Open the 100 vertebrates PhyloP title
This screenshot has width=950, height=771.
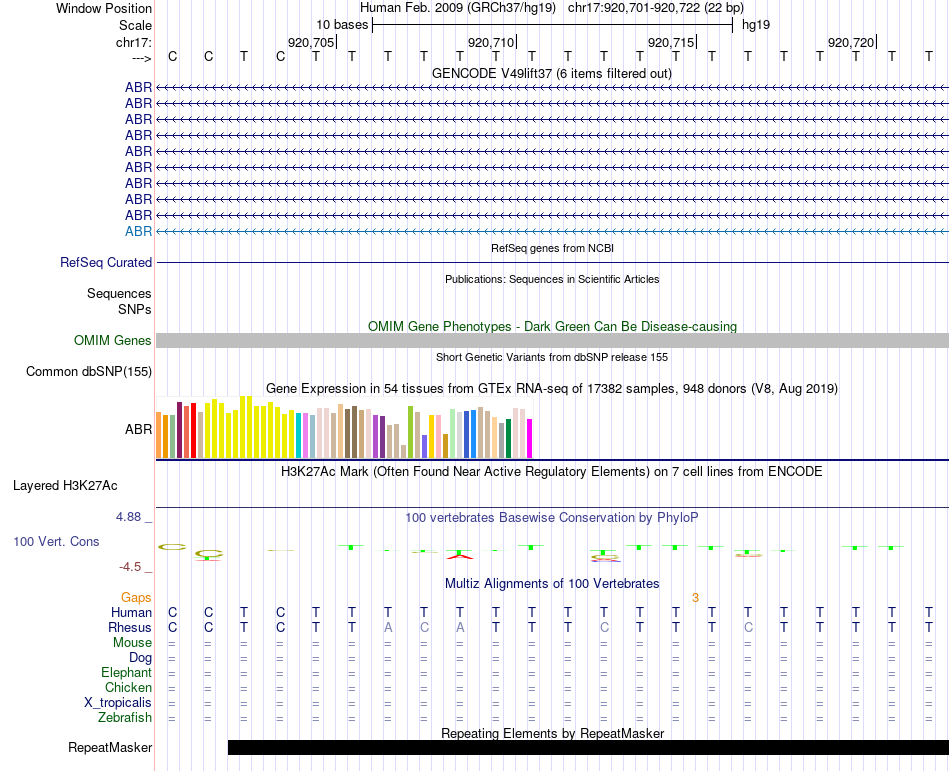click(551, 518)
